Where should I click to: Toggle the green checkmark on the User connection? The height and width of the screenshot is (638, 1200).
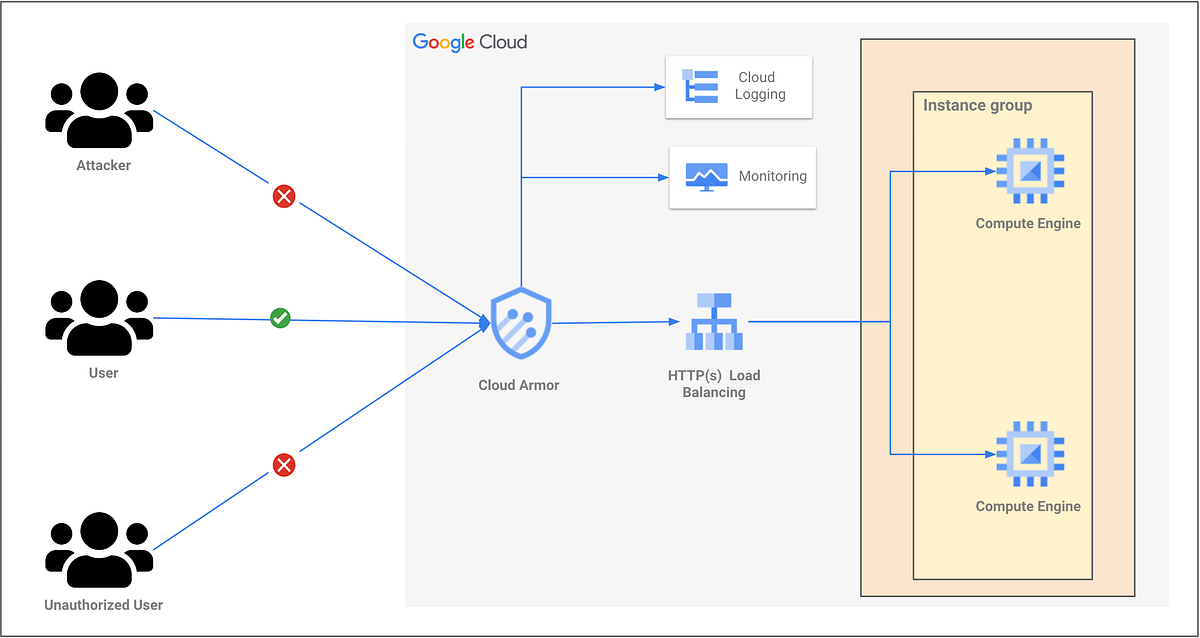[x=281, y=319]
